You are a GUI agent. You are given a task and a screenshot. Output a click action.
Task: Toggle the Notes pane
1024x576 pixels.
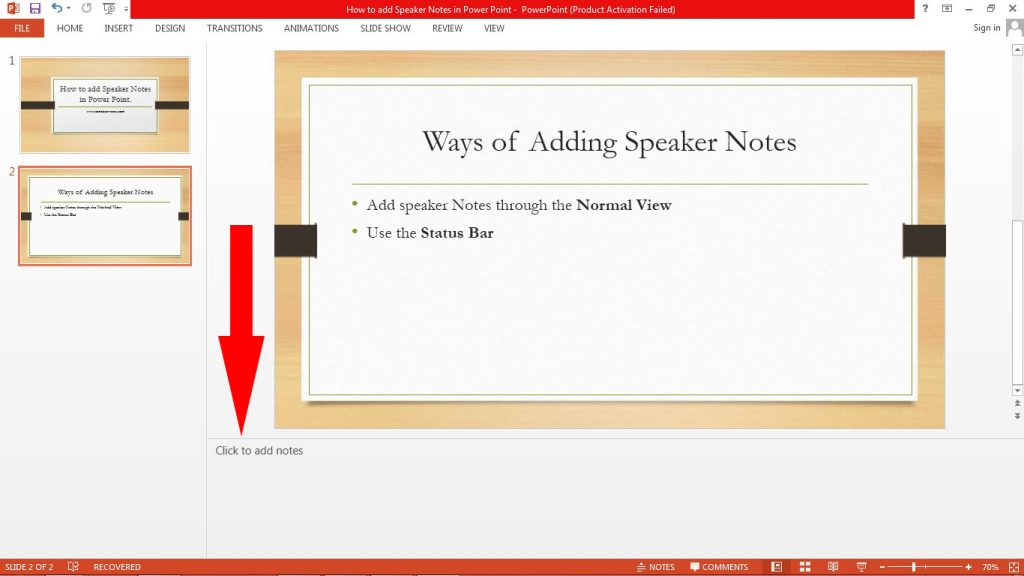[655, 566]
